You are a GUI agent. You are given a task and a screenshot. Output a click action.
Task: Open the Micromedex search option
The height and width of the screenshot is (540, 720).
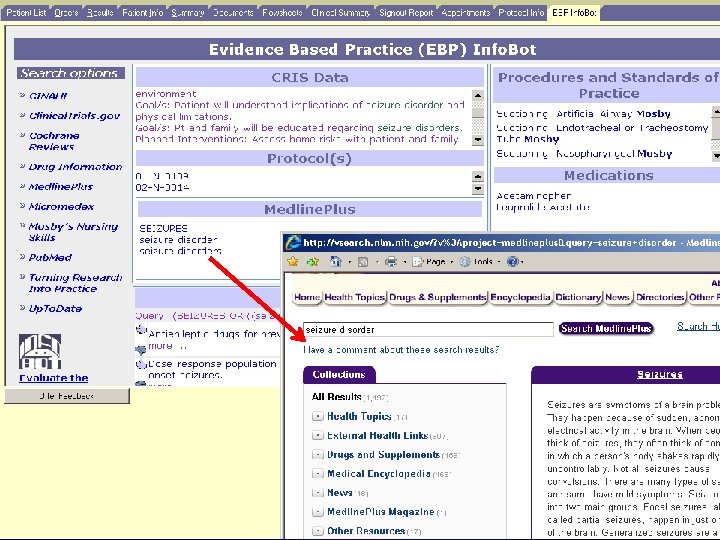point(61,207)
